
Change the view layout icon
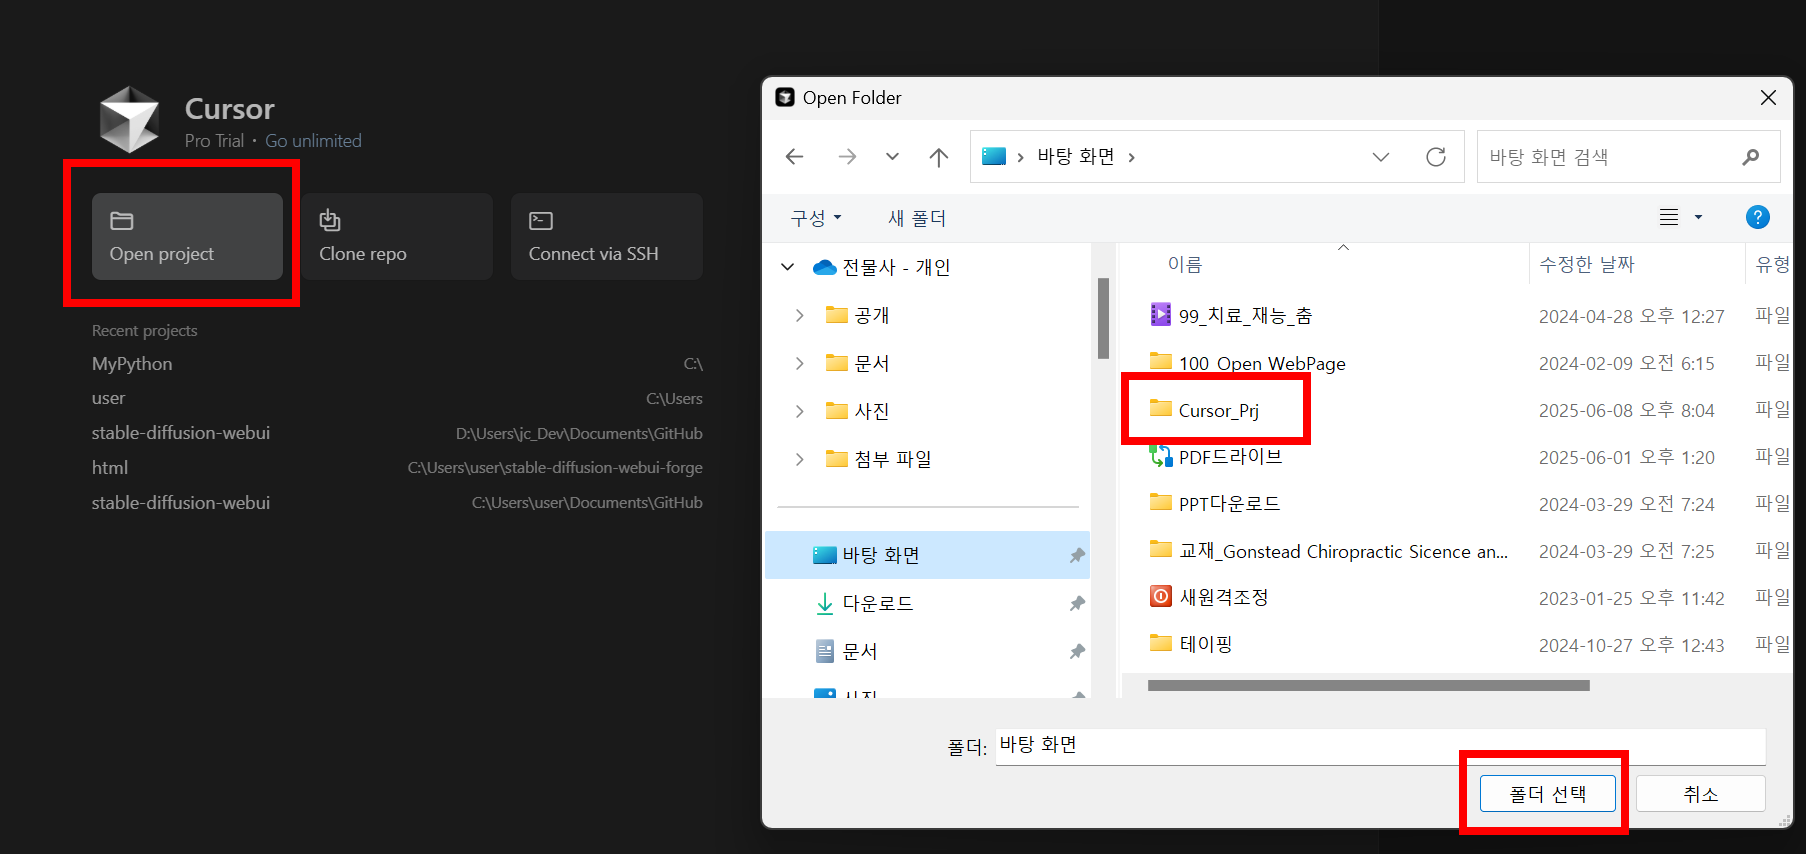(1669, 217)
